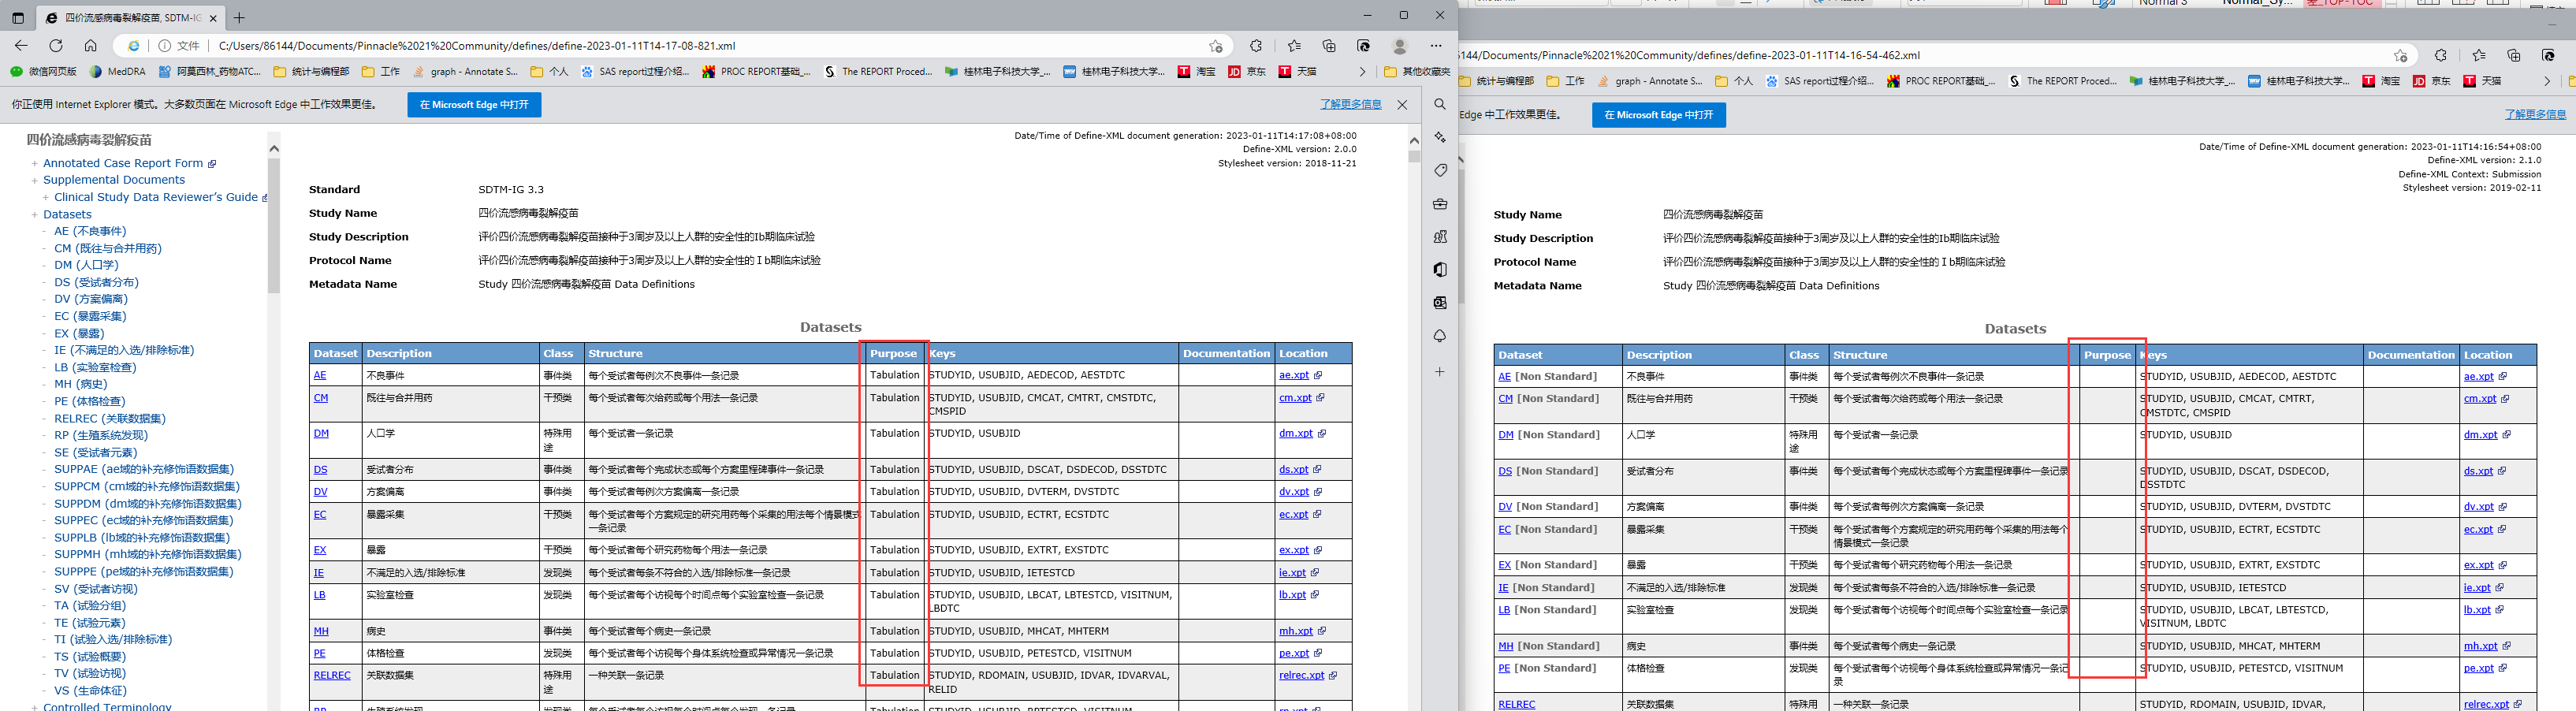
Task: Open the 京东 bookmark in left window
Action: pyautogui.click(x=1247, y=72)
